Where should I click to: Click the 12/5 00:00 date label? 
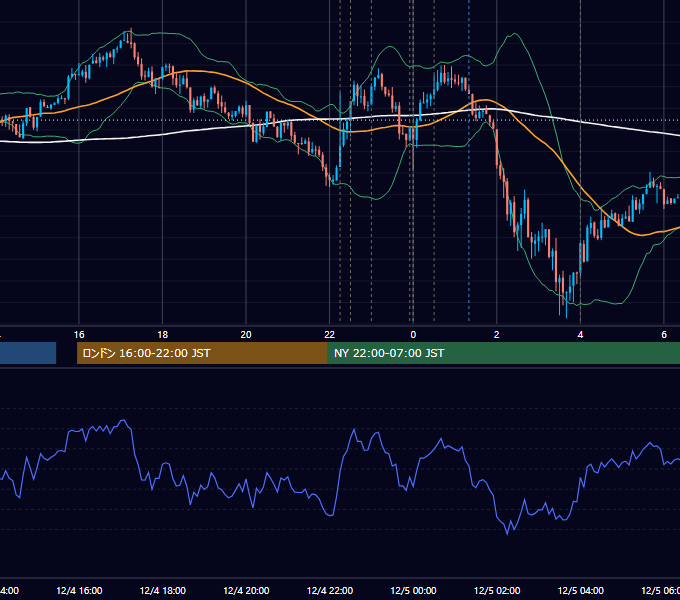click(x=413, y=590)
